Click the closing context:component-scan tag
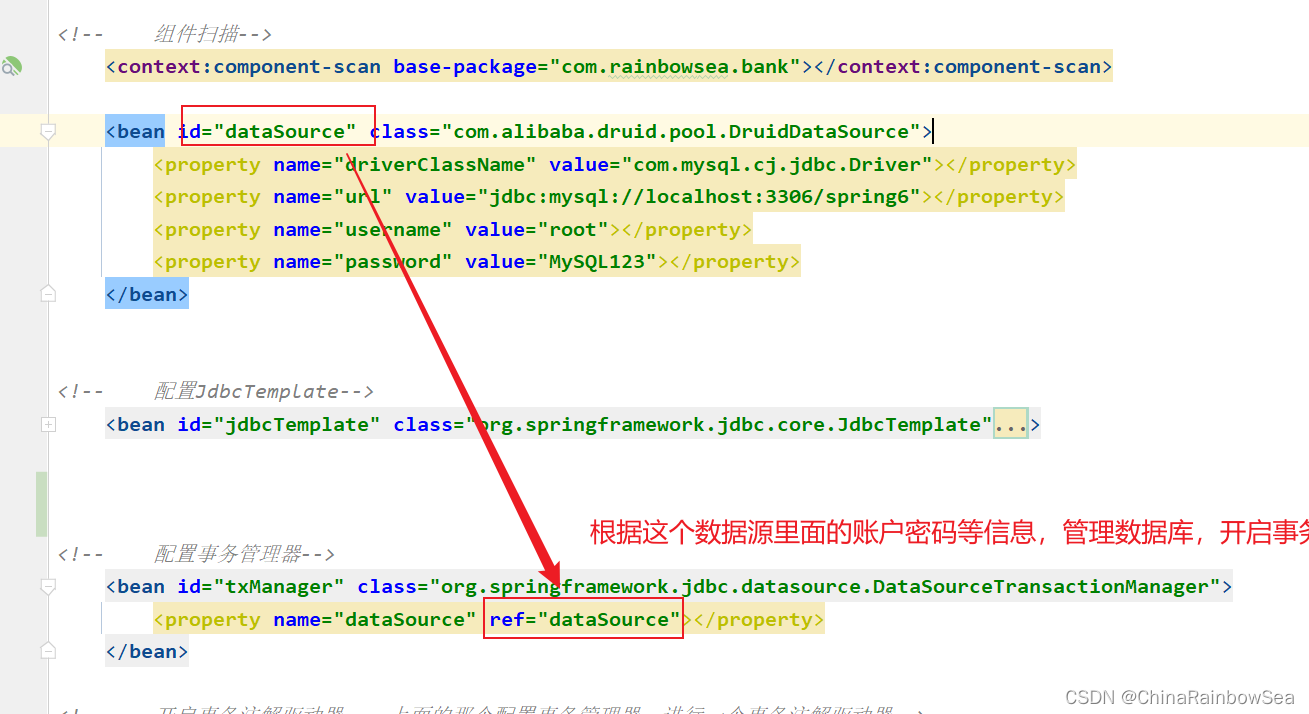 pos(963,67)
